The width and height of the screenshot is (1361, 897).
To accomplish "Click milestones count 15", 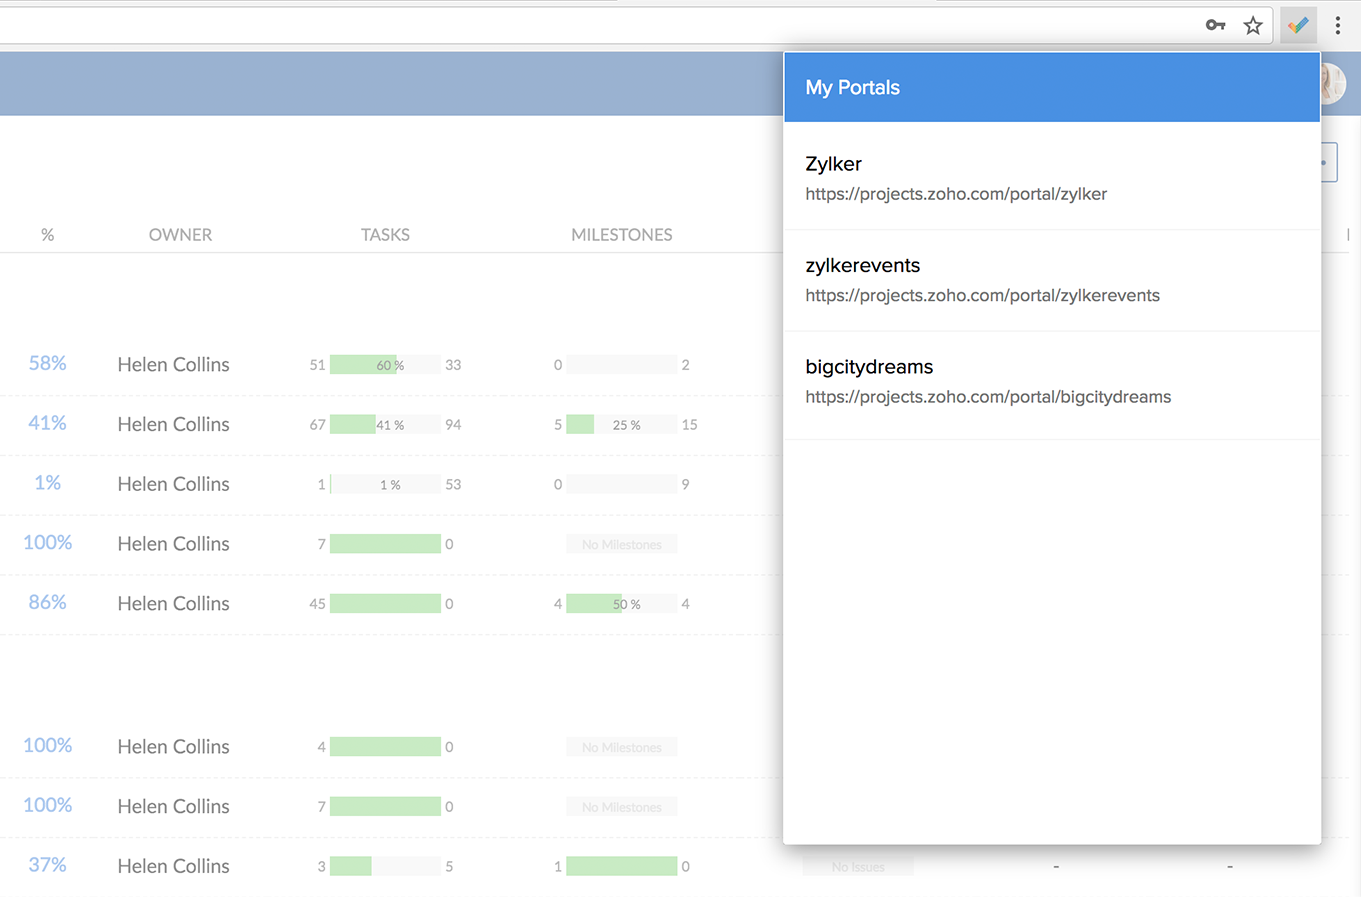I will click(689, 425).
